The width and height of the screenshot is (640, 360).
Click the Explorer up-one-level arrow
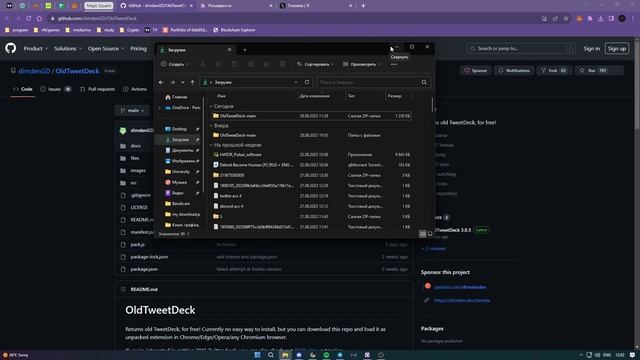192,82
